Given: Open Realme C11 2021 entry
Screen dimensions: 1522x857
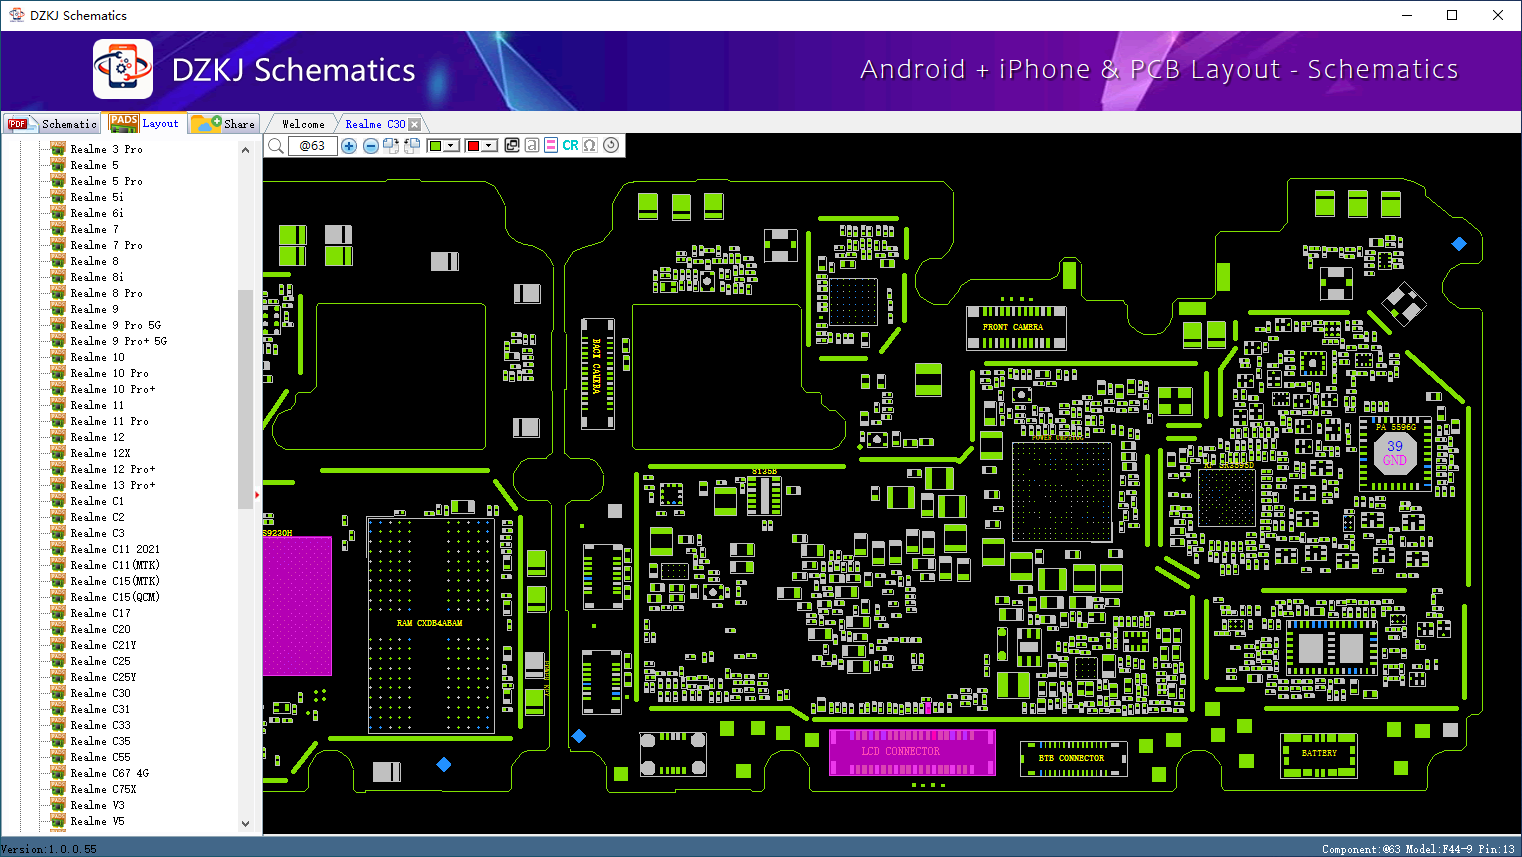Looking at the screenshot, I should pyautogui.click(x=115, y=549).
